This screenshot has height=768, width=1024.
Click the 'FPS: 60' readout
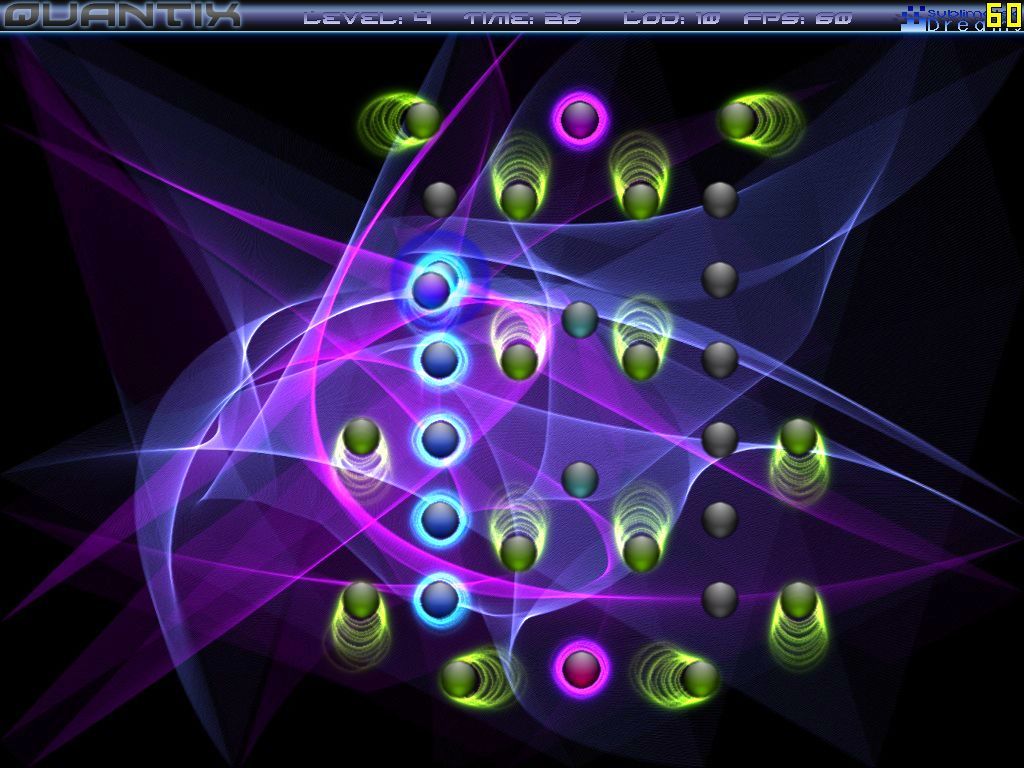[798, 17]
